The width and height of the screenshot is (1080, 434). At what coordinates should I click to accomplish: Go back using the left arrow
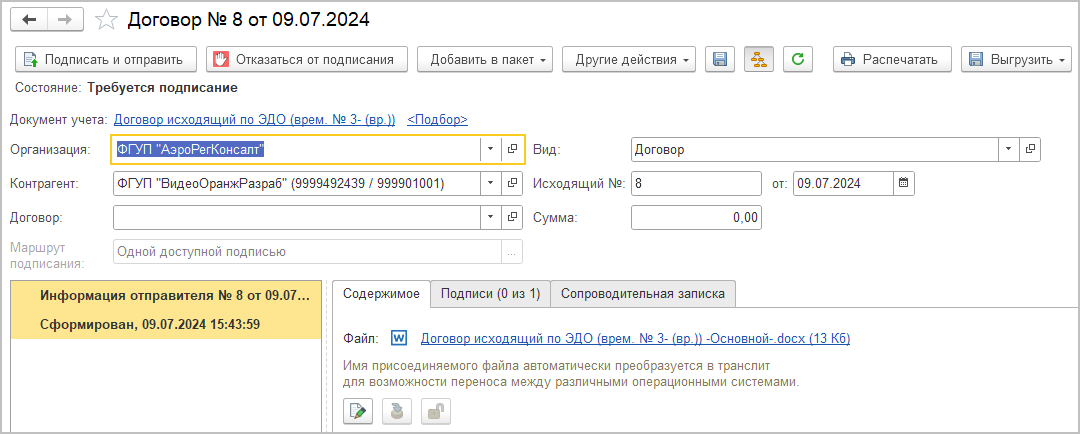[31, 19]
